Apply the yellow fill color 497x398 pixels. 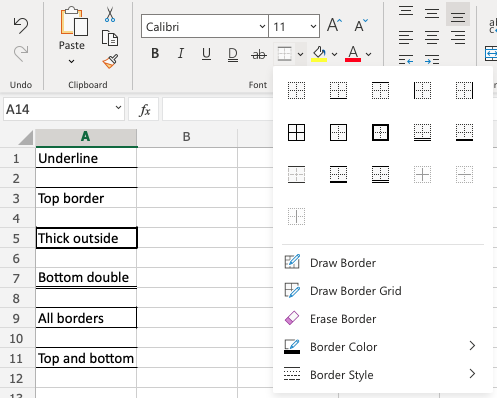pyautogui.click(x=319, y=54)
